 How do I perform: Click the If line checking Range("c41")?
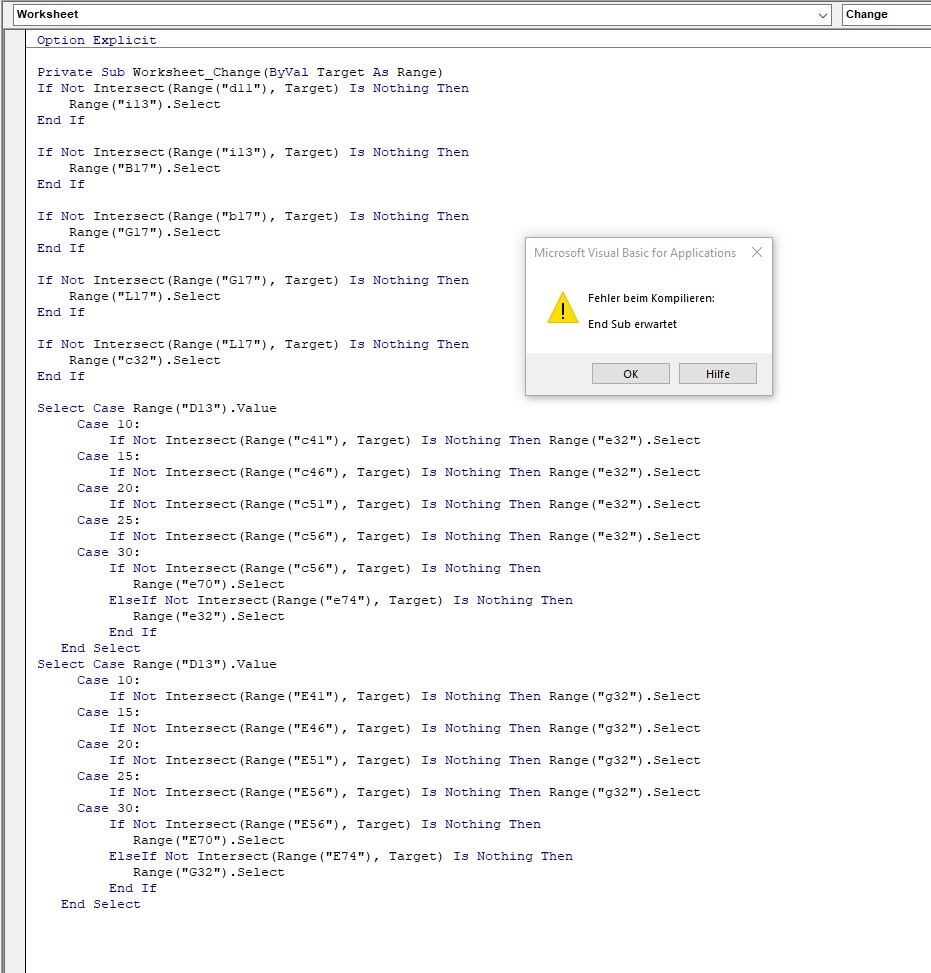pyautogui.click(x=405, y=440)
